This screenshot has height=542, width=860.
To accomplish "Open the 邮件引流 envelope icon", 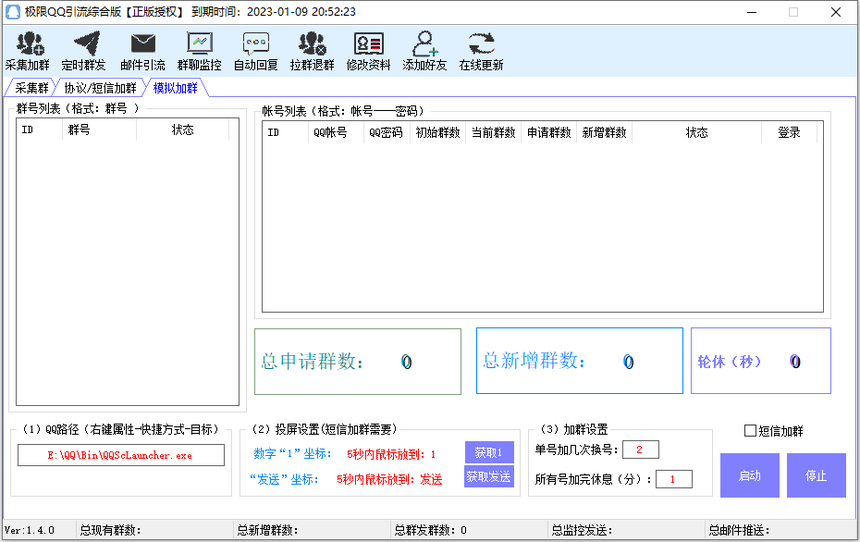I will pos(143,51).
